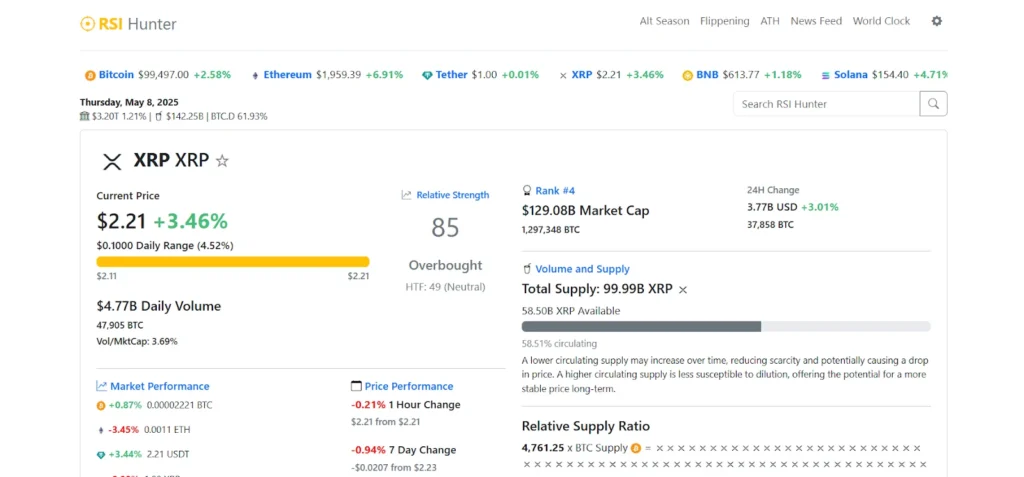Click the bank icon beside $3.20T market cap
1024x477 pixels.
[84, 116]
